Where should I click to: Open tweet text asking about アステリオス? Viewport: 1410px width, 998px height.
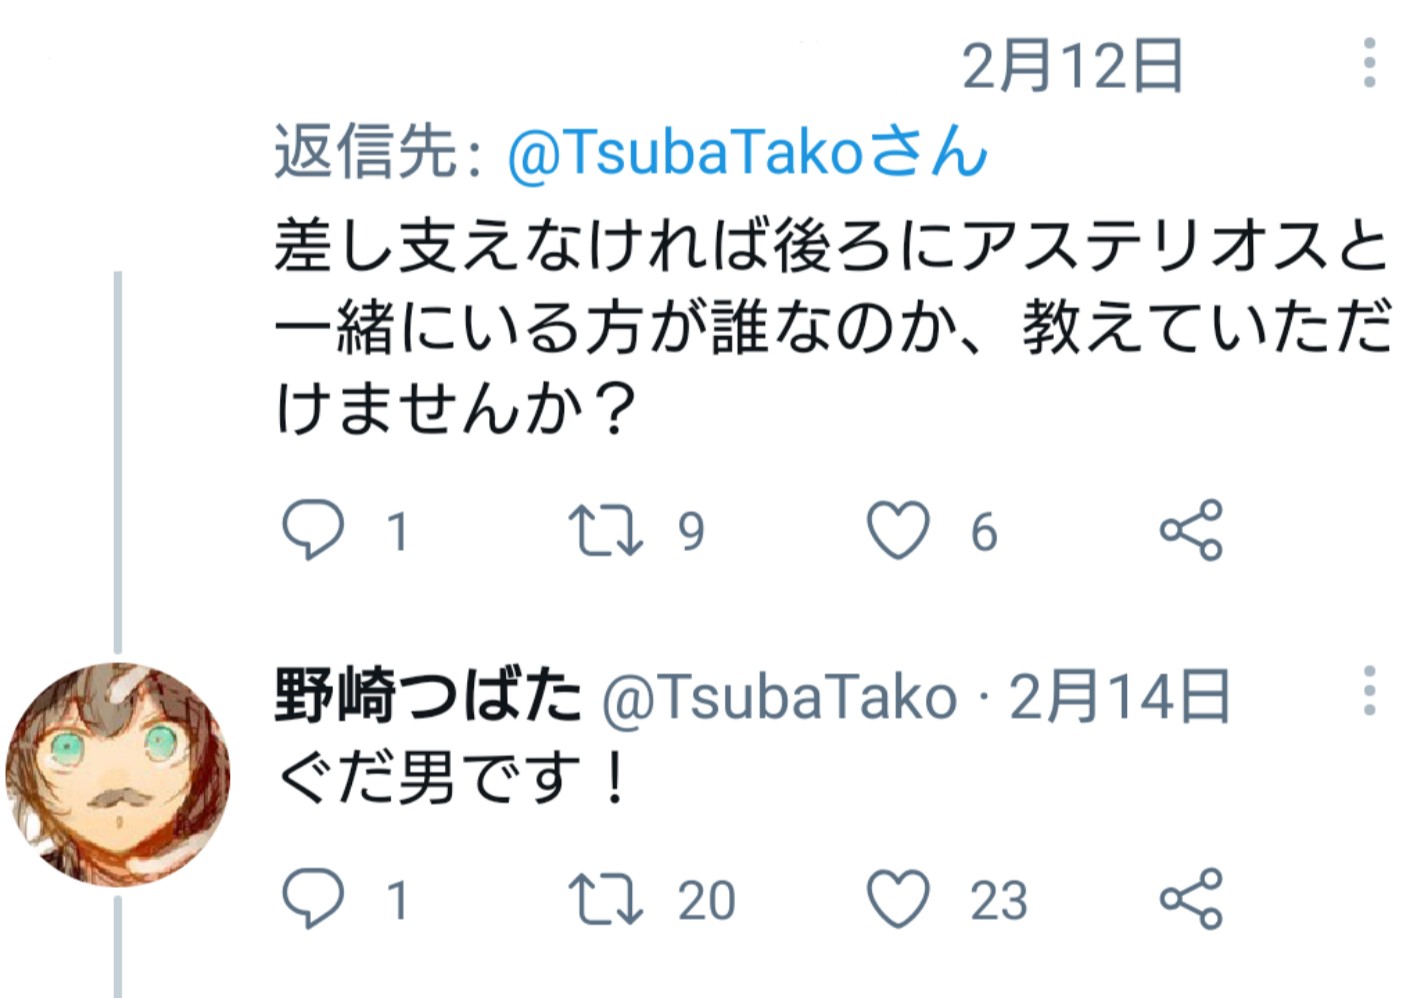(x=830, y=326)
